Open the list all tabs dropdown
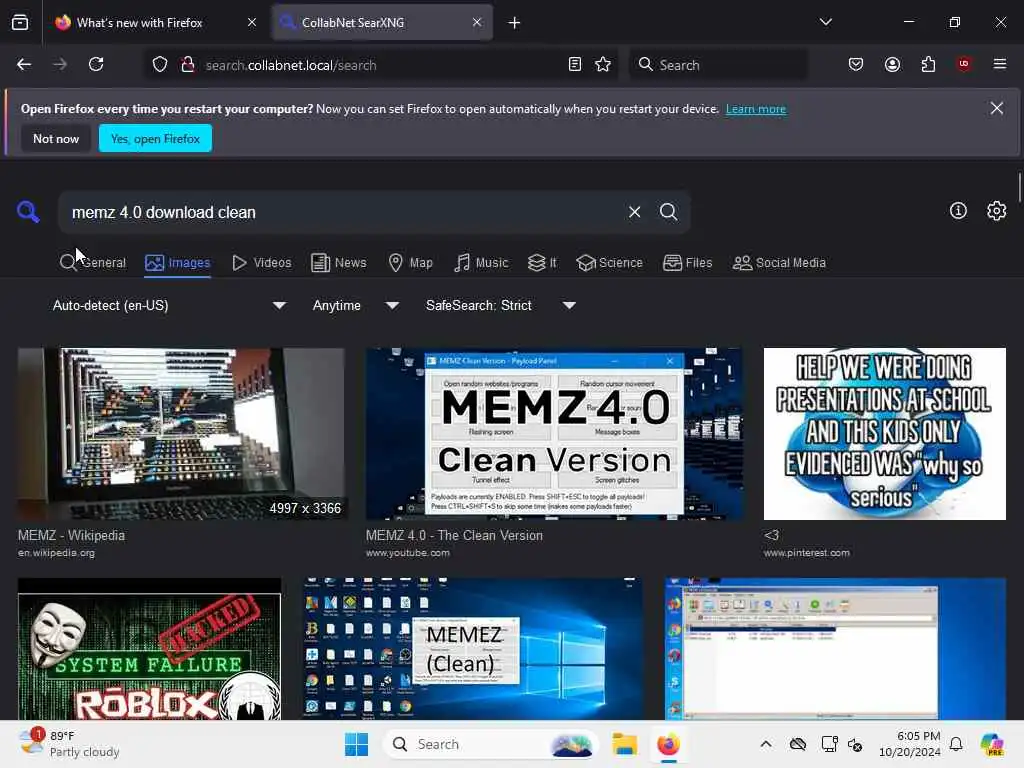The width and height of the screenshot is (1024, 768). 825,22
